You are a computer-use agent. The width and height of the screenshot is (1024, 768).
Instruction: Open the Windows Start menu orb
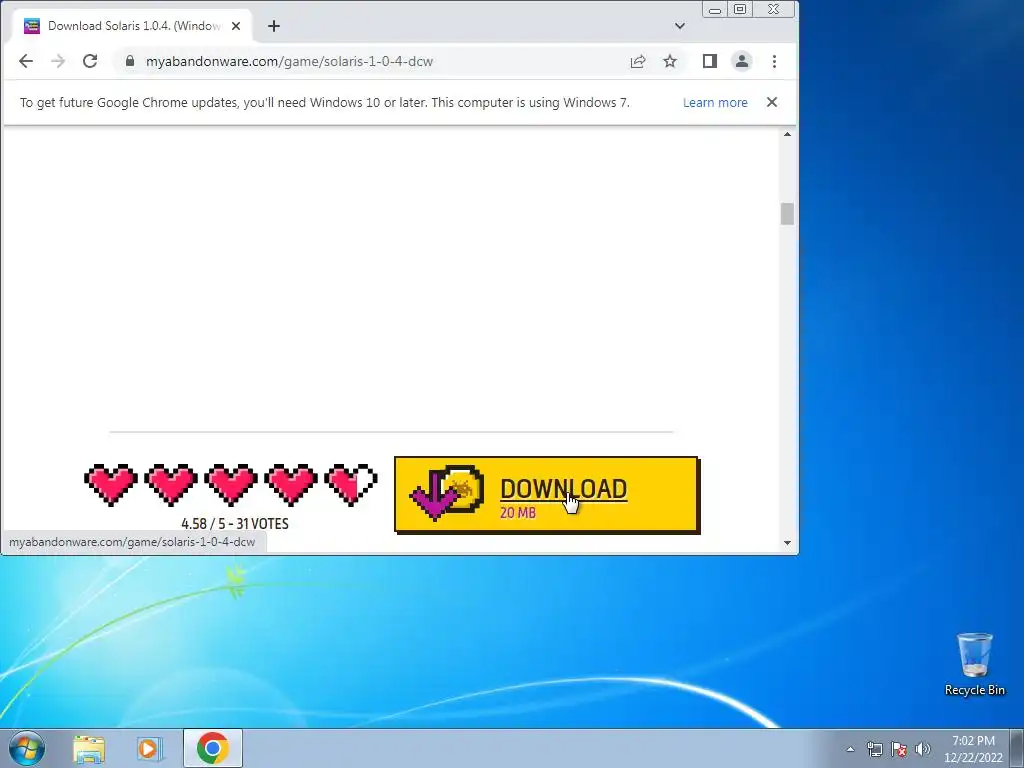click(27, 748)
